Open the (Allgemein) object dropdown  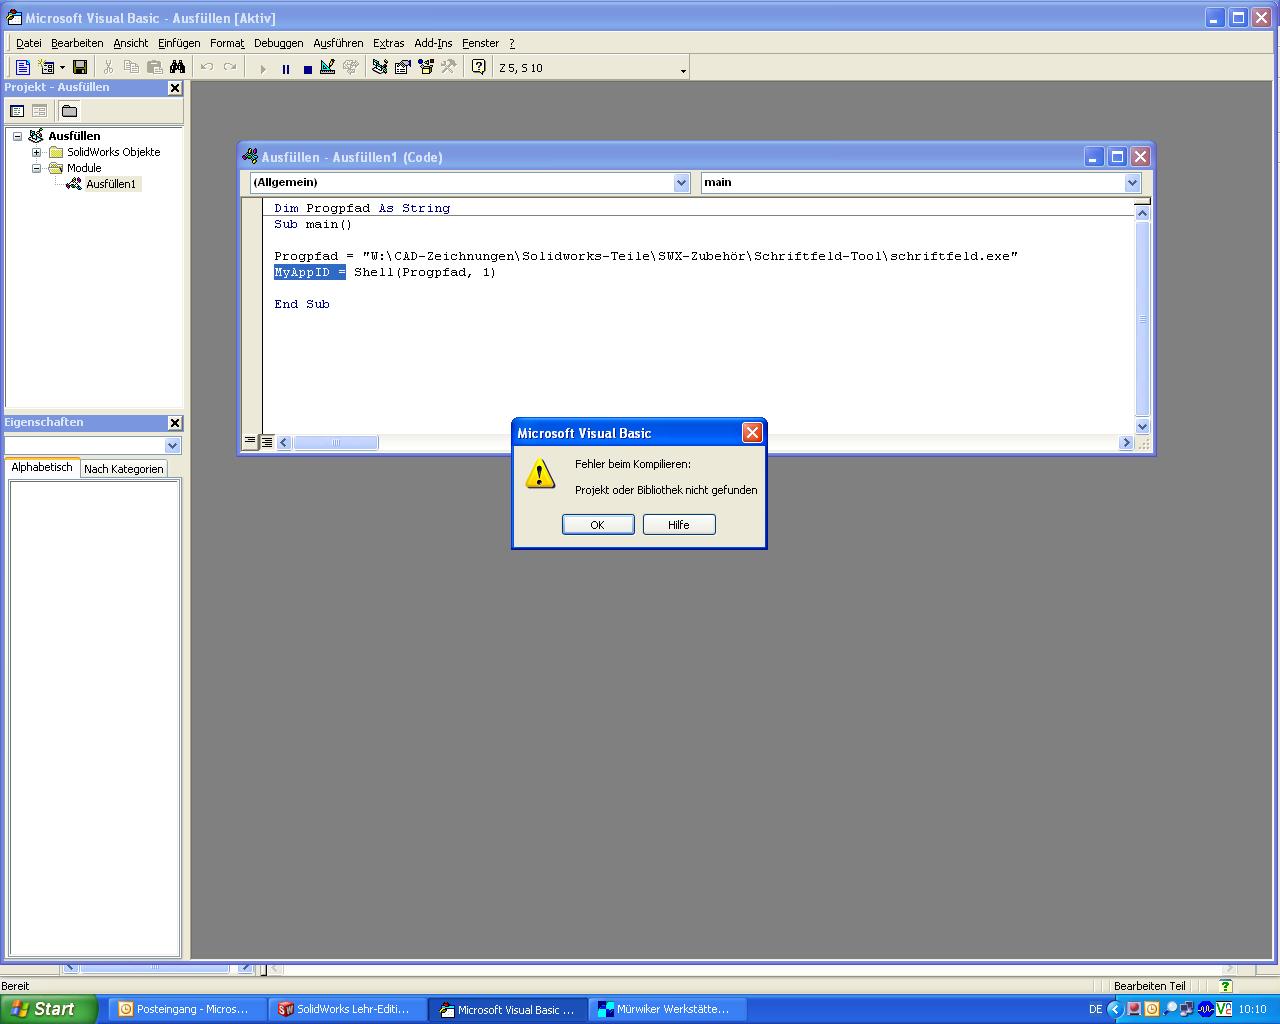(x=681, y=182)
